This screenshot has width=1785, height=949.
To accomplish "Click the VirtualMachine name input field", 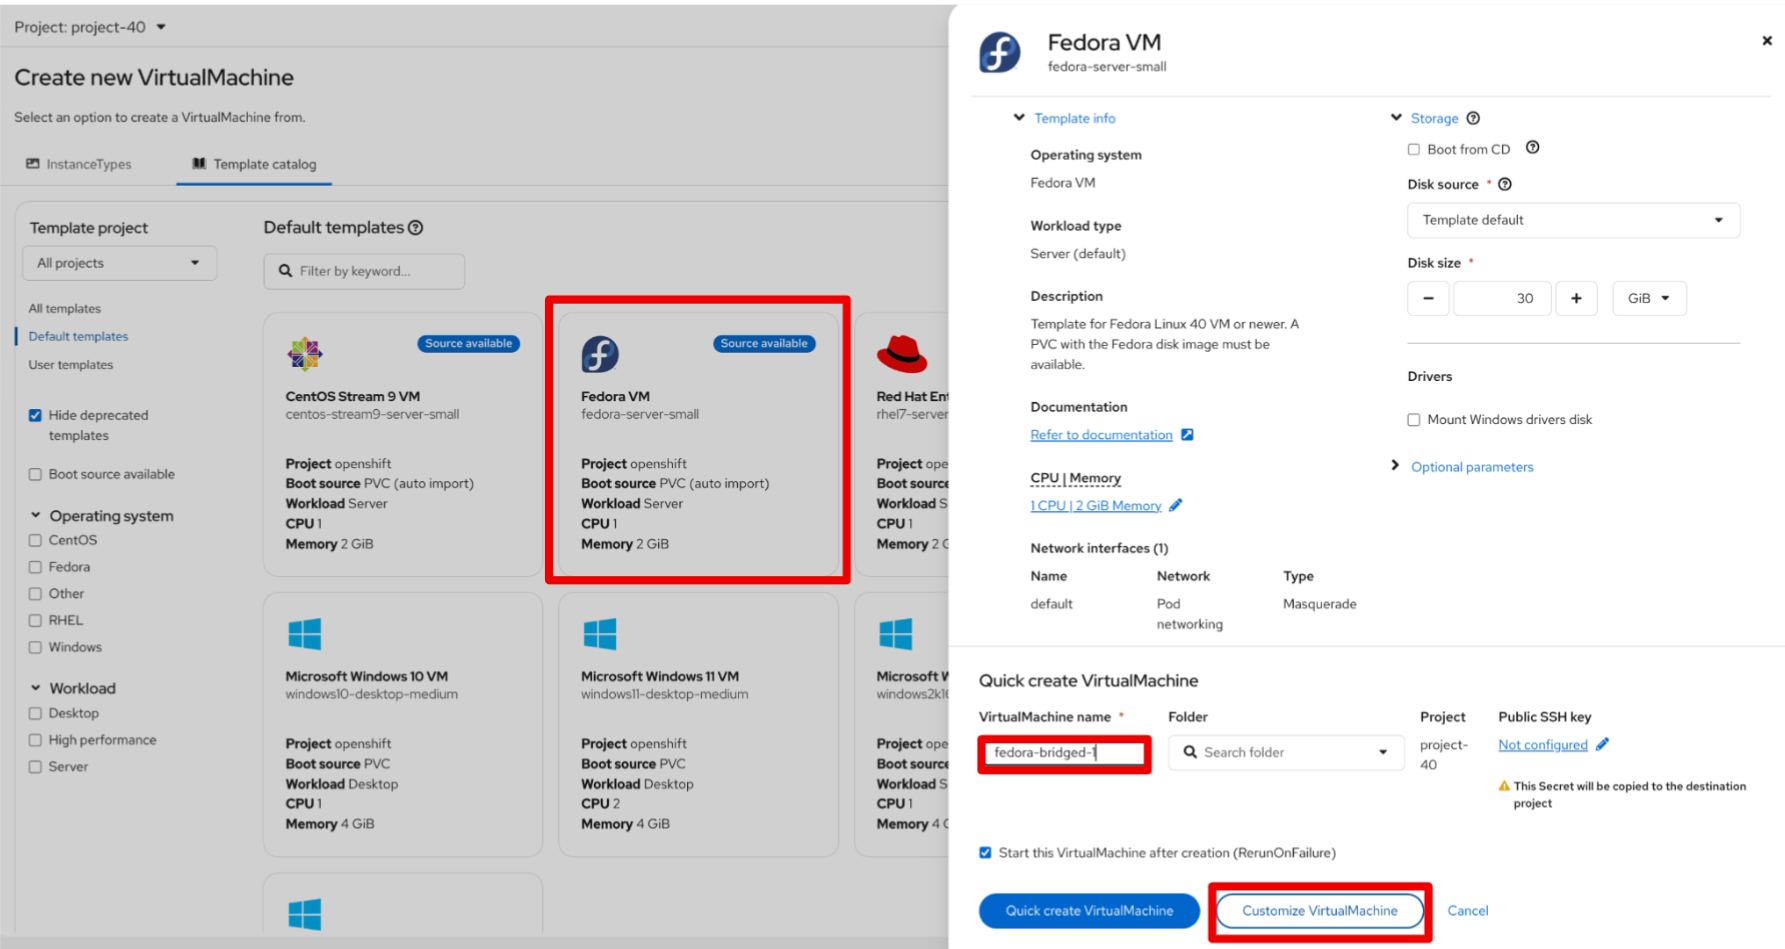I will [1064, 753].
